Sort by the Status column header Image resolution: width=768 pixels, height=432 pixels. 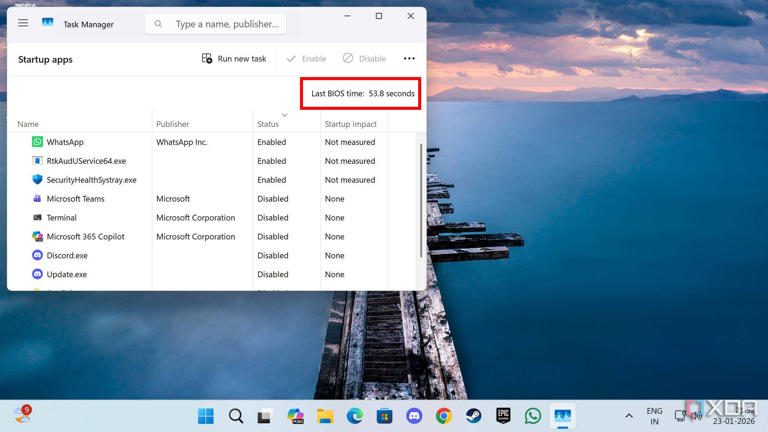pos(268,124)
